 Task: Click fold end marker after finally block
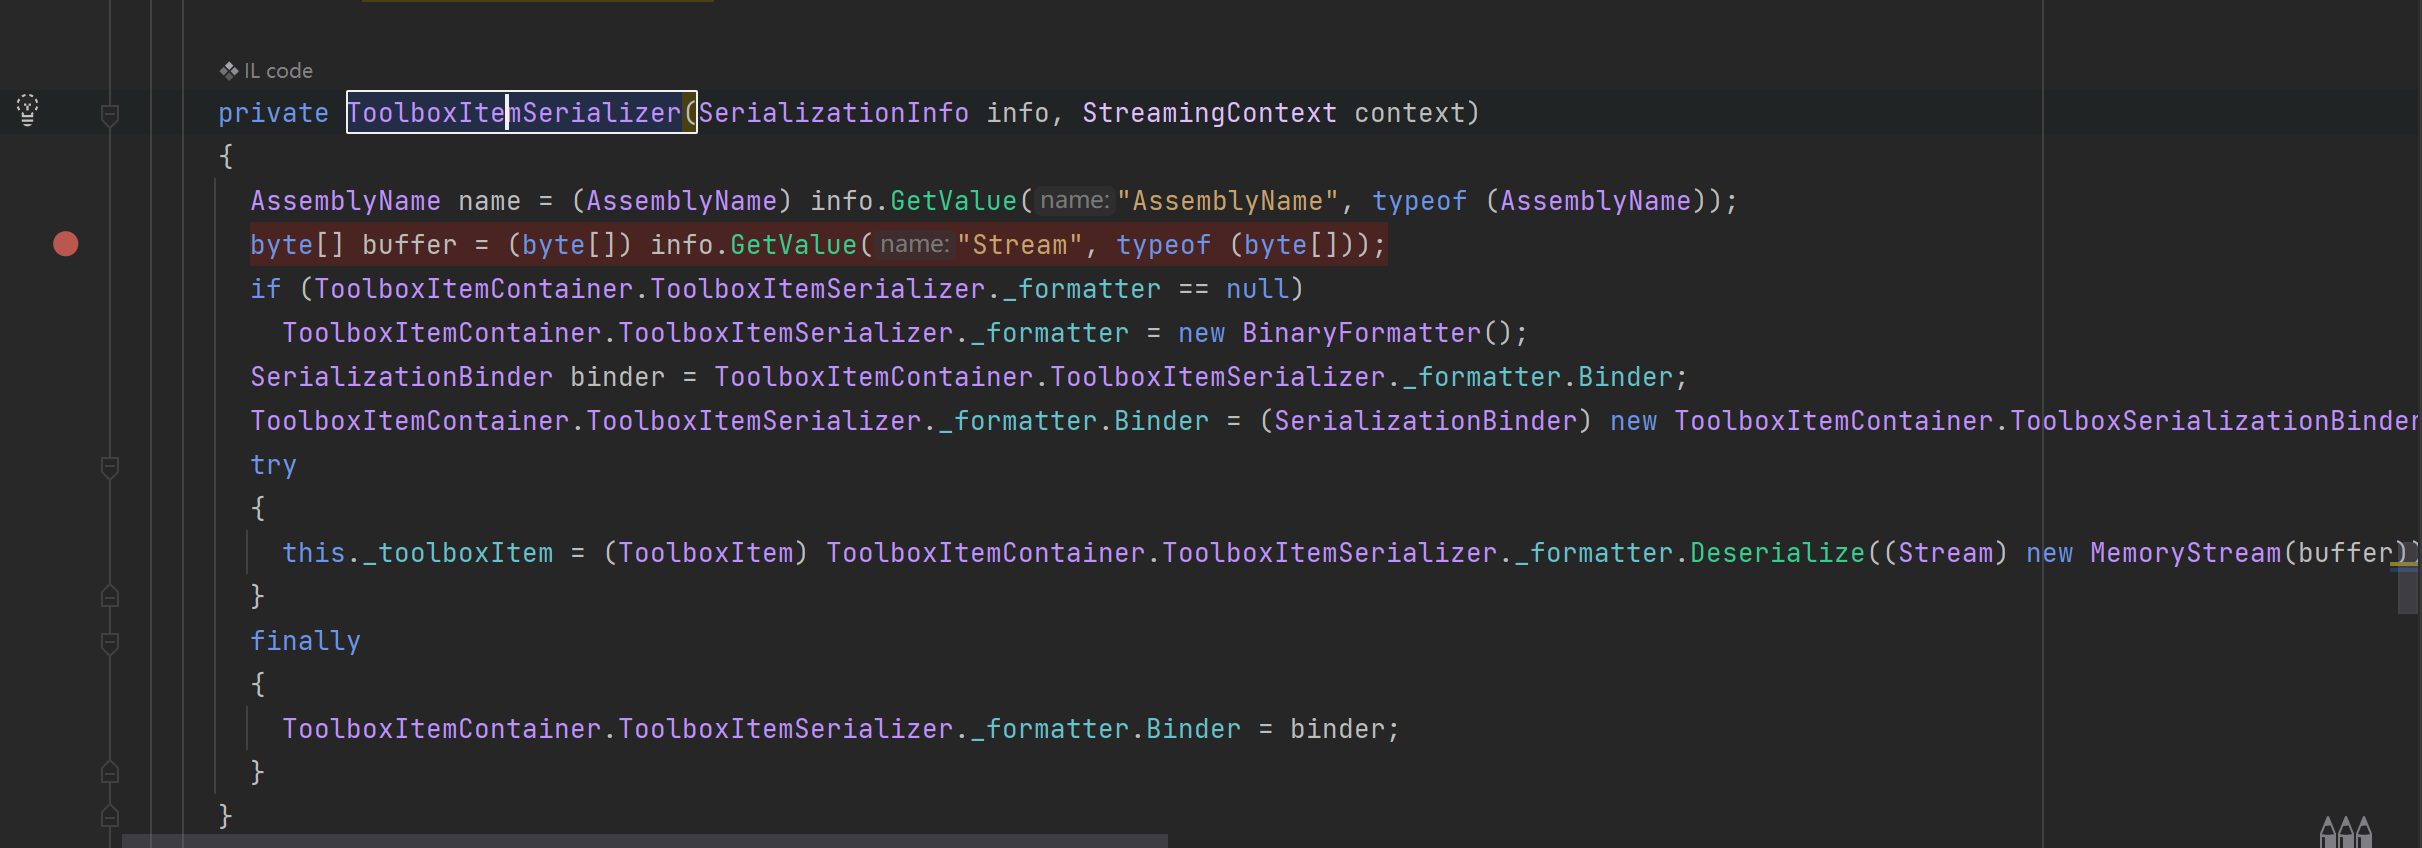click(110, 772)
